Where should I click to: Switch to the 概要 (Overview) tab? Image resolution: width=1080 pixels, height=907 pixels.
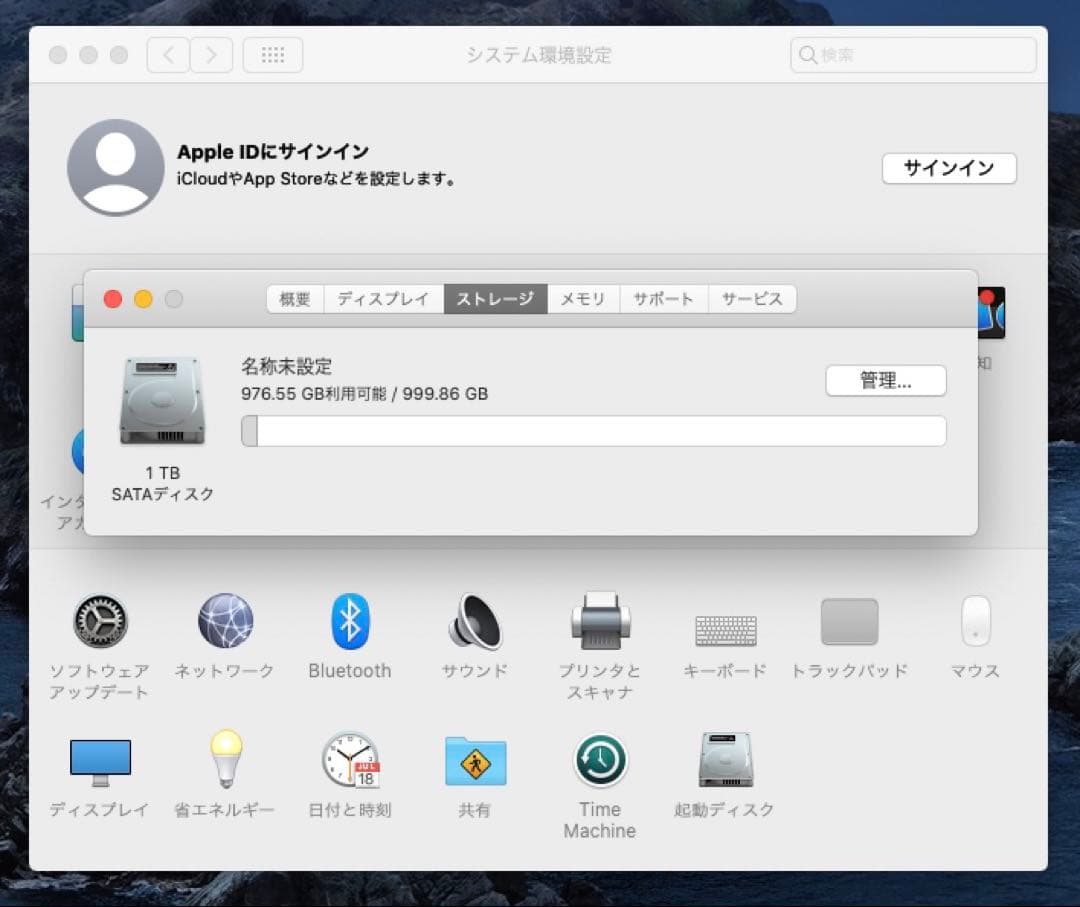294,298
